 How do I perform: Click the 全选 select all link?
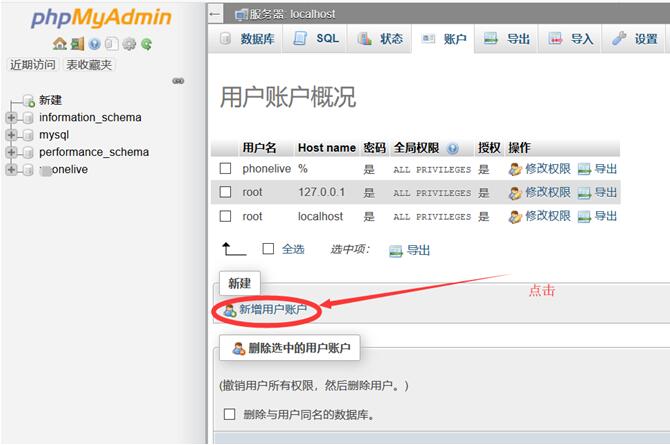pyautogui.click(x=293, y=249)
